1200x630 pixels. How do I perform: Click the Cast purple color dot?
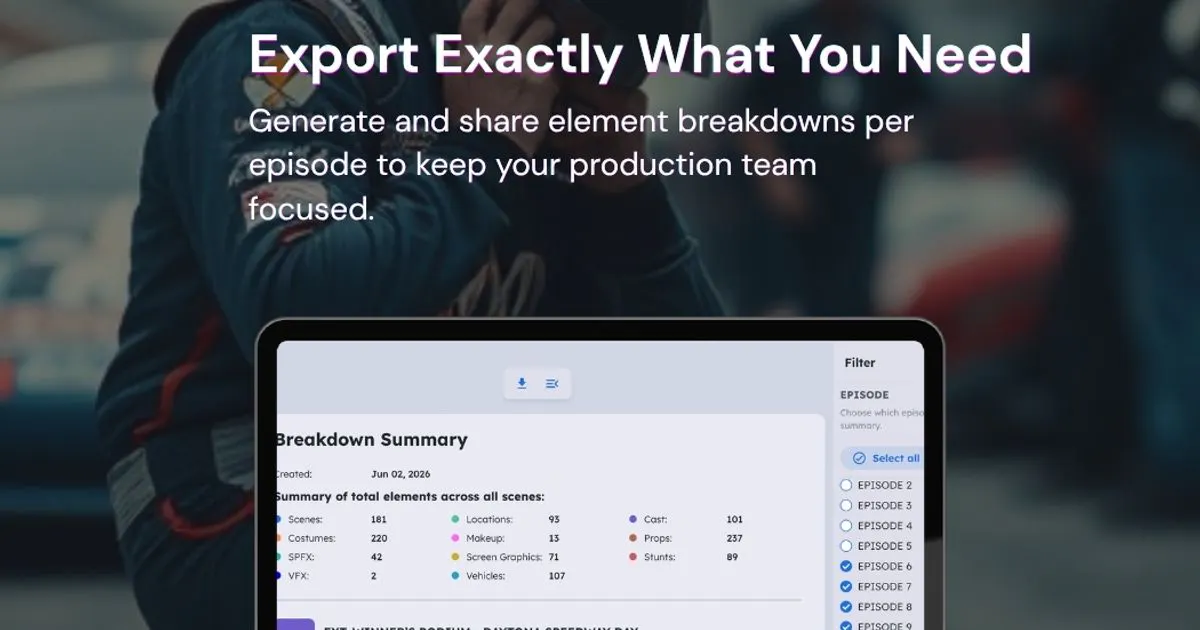tap(633, 520)
